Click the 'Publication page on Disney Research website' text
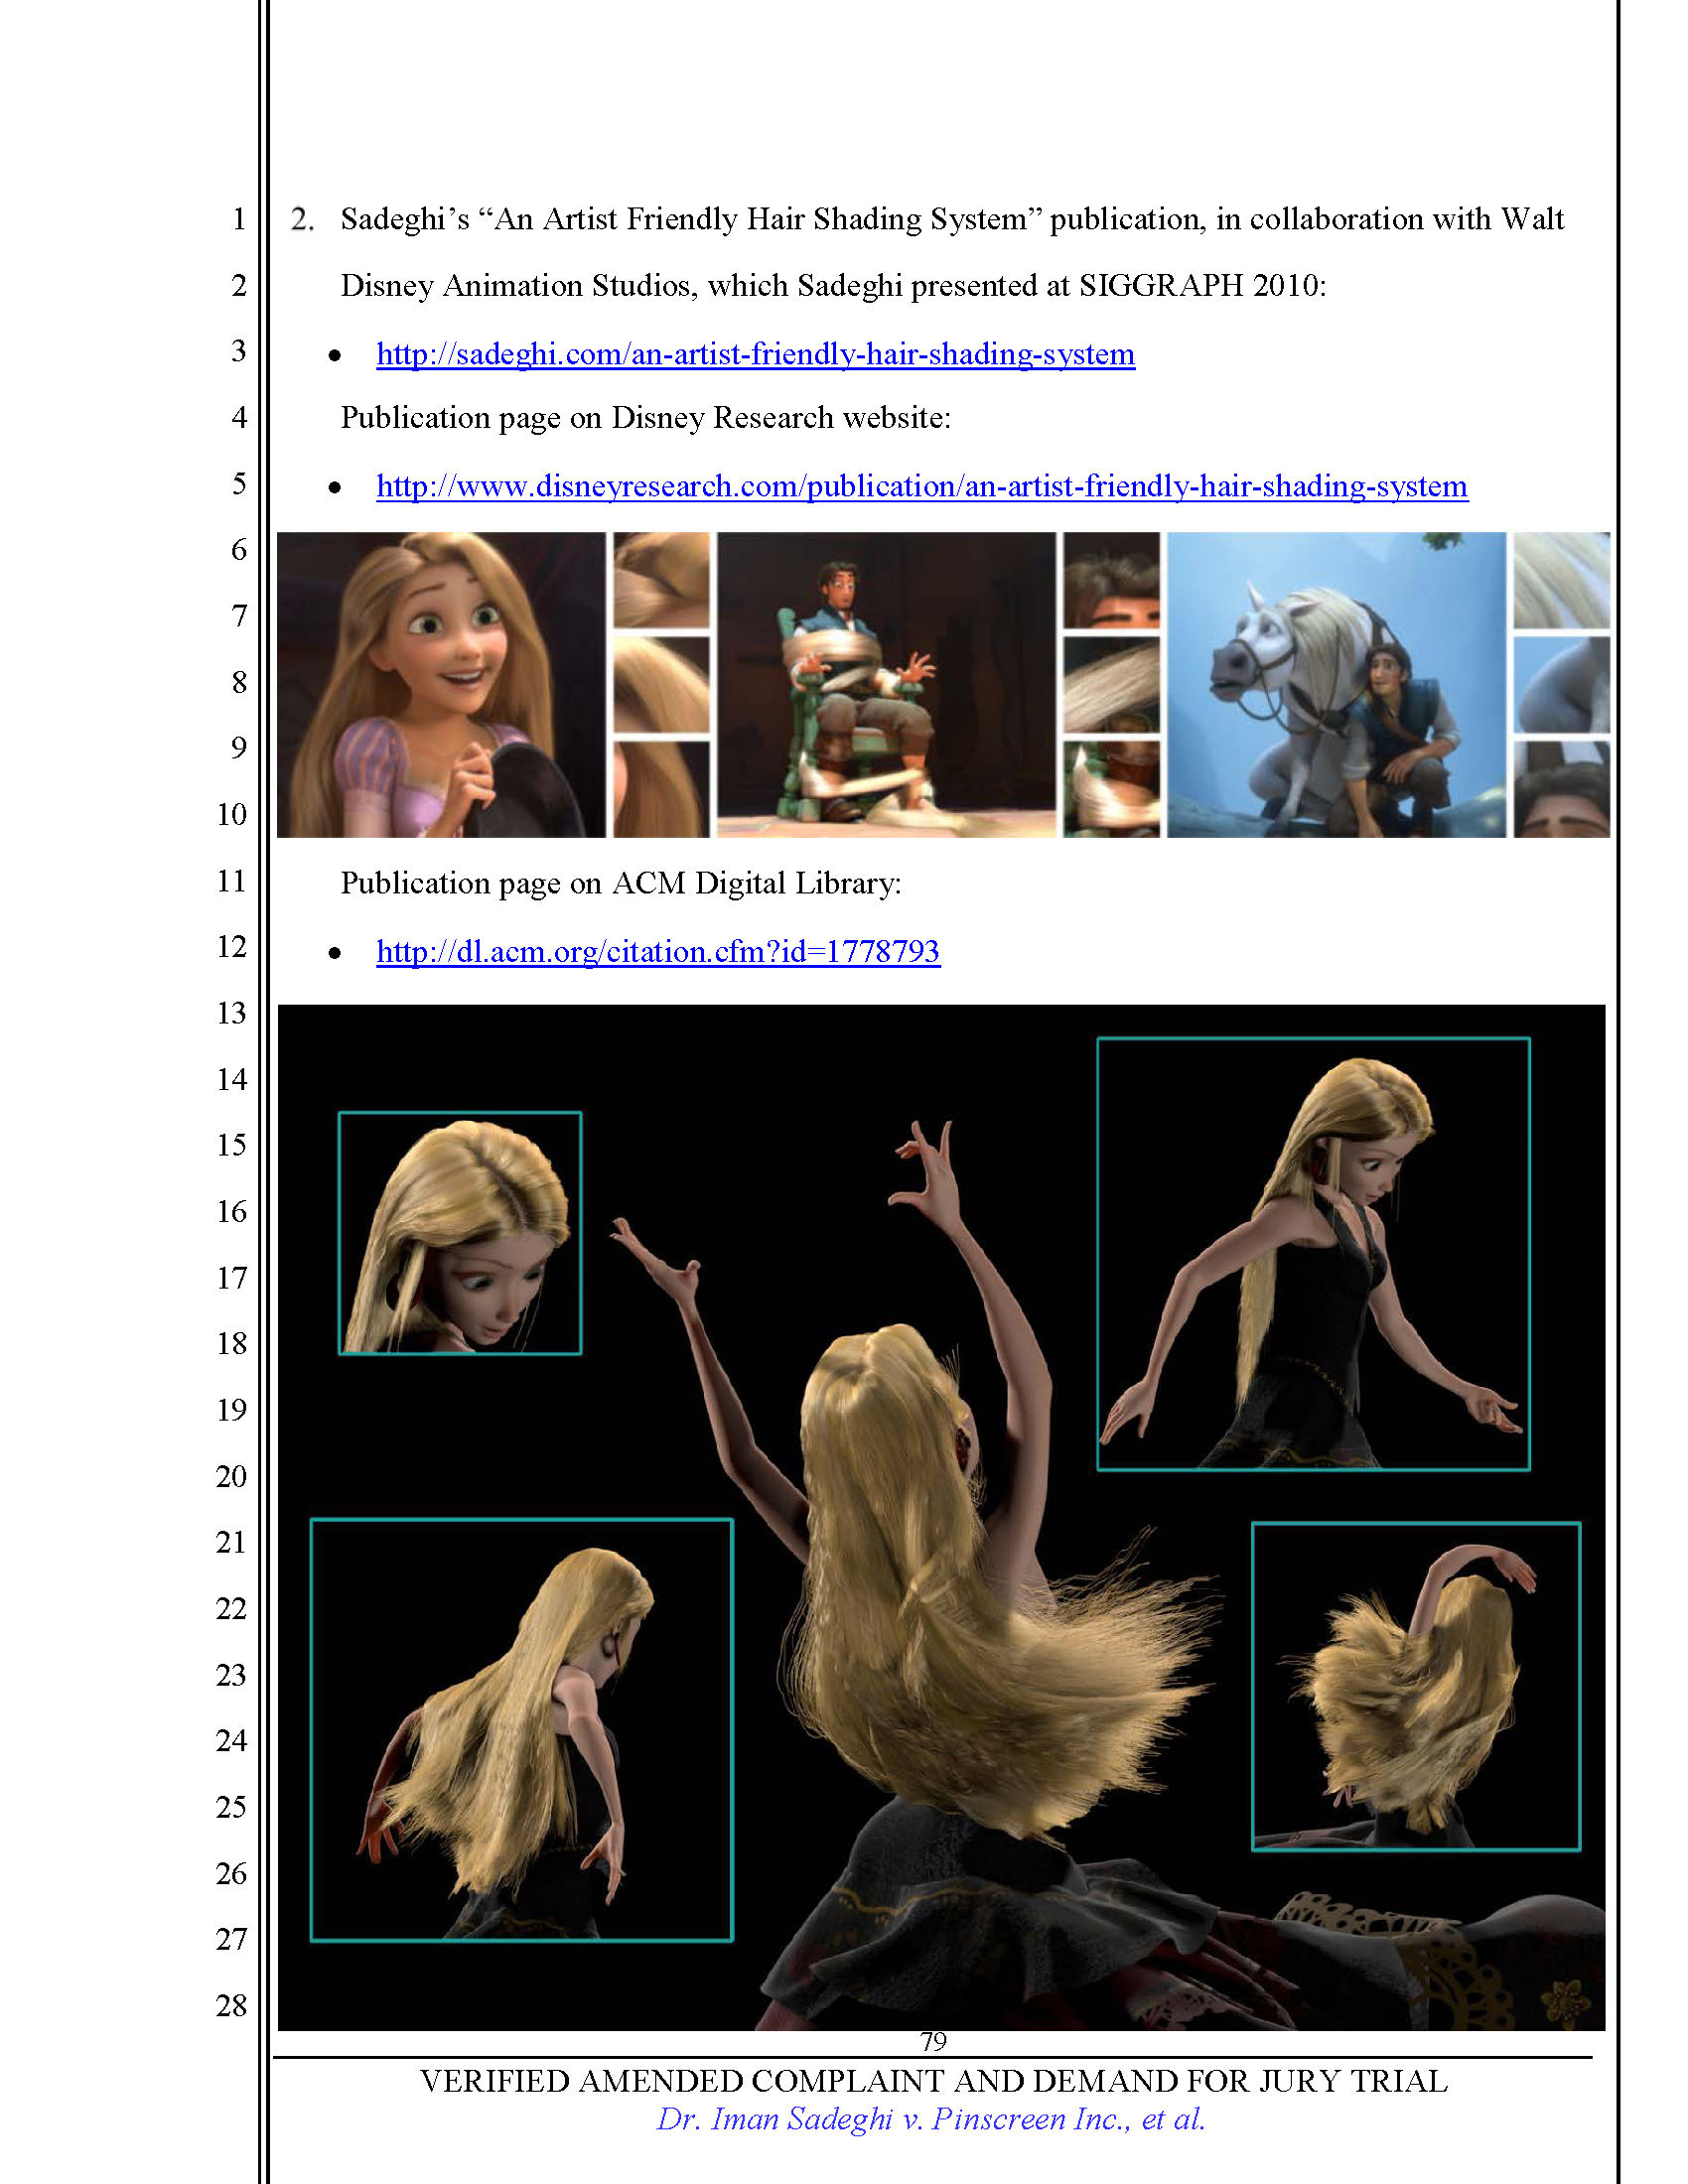 (645, 418)
